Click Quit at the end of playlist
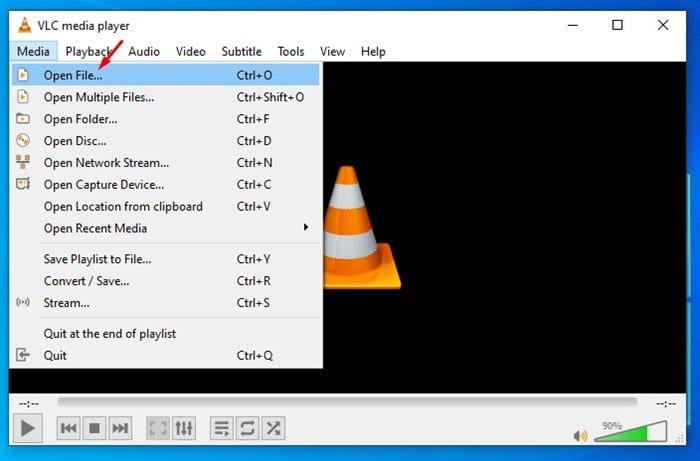 tap(109, 333)
